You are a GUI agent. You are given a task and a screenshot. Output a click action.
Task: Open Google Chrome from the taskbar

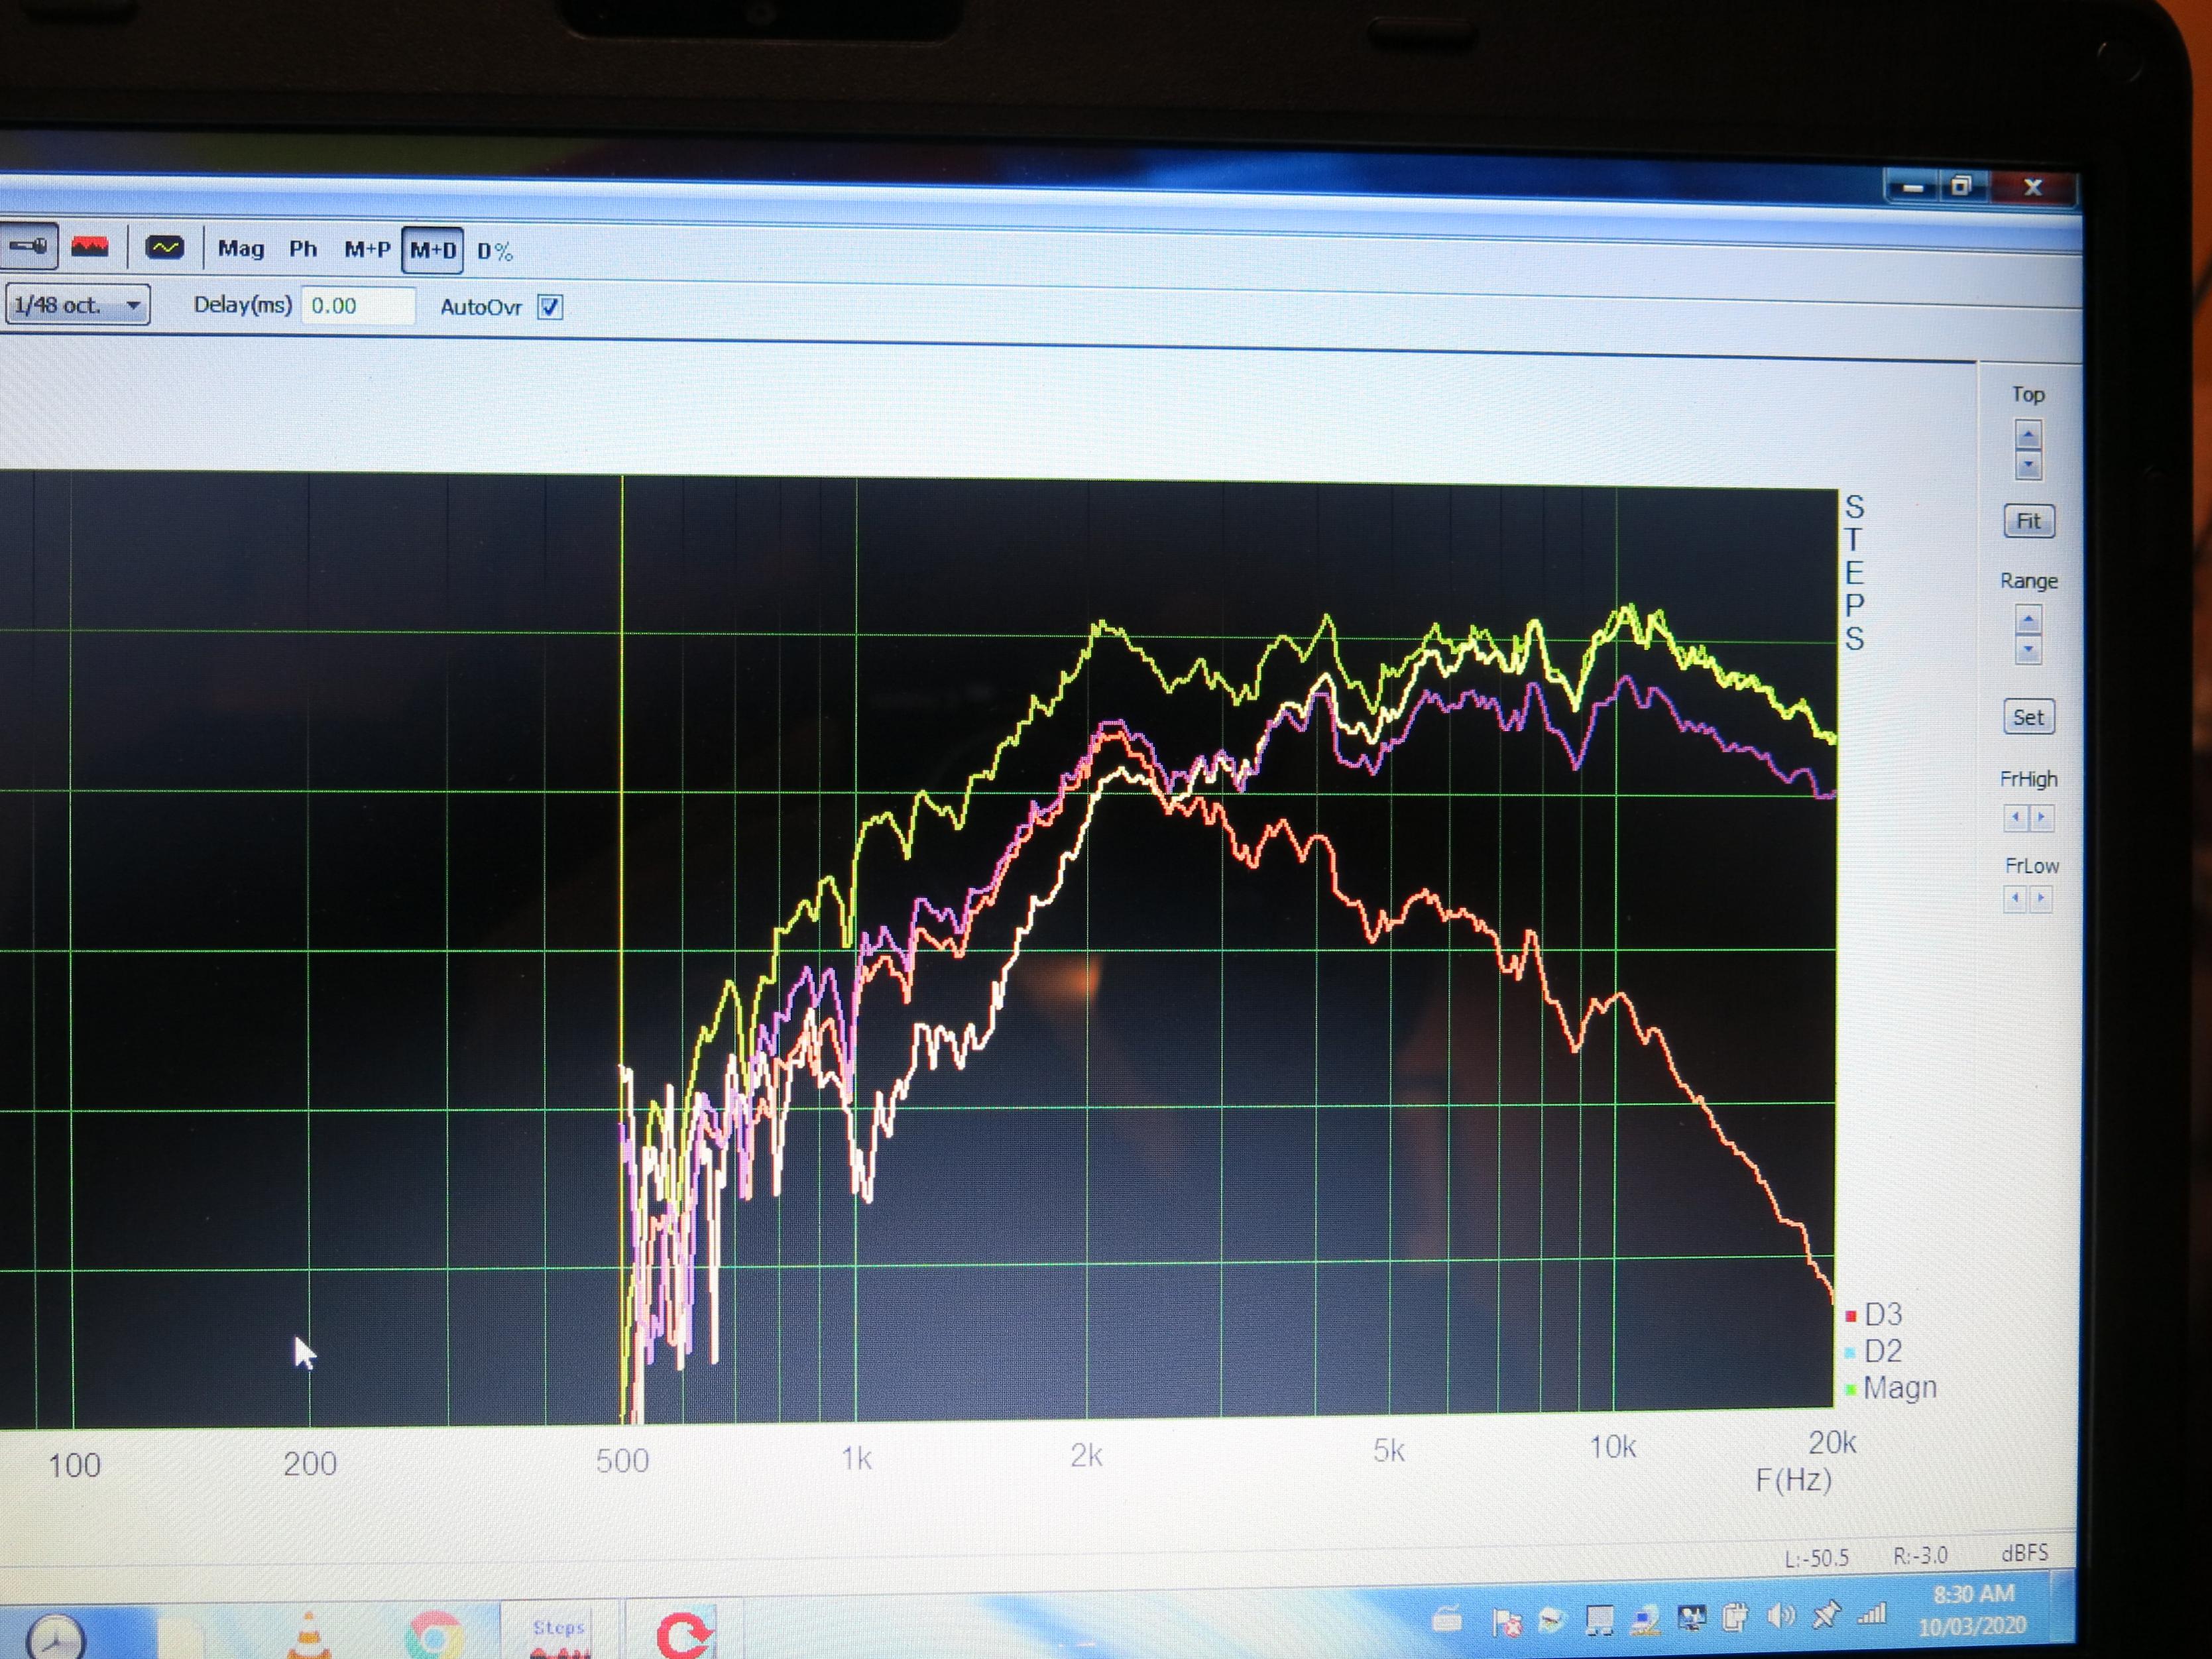click(x=434, y=1636)
